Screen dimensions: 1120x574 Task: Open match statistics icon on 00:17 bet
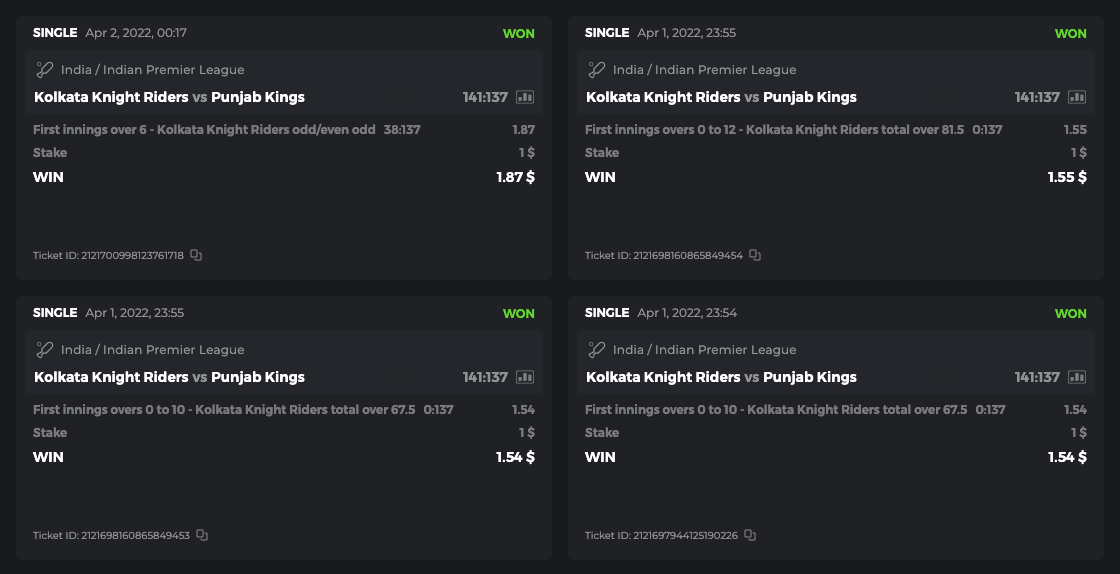(x=525, y=97)
